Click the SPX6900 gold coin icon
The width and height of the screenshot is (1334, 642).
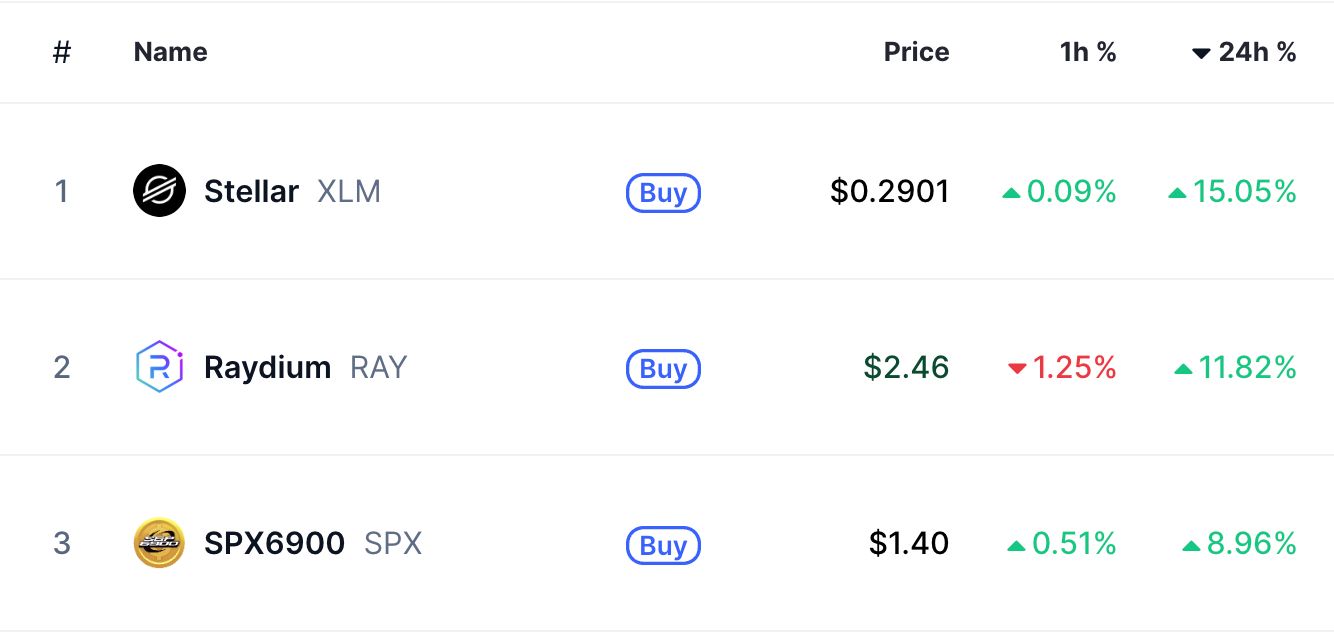click(159, 544)
